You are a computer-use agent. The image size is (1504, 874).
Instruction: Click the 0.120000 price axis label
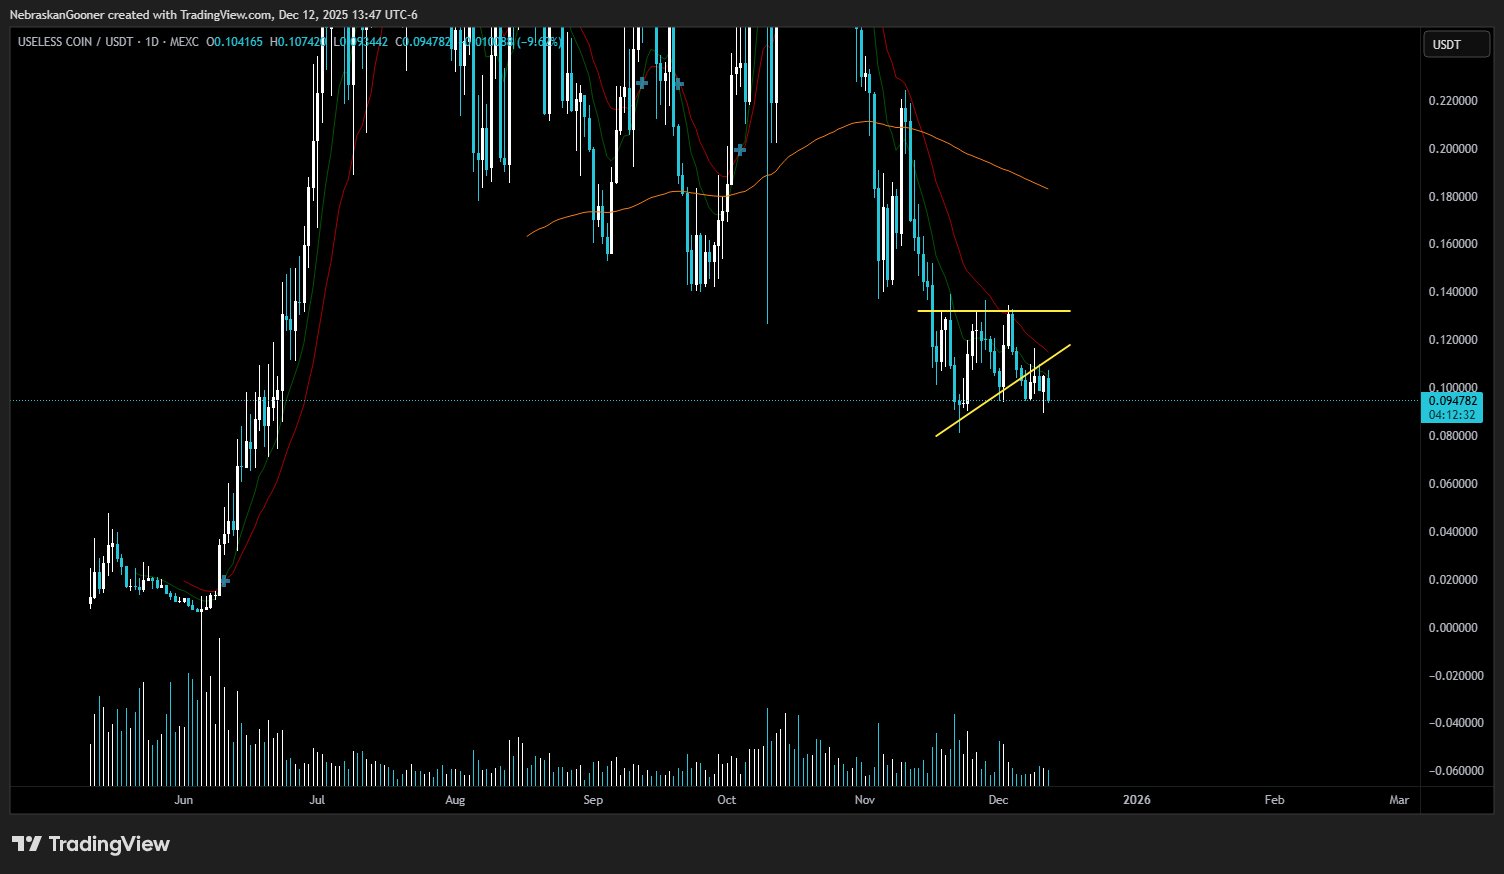[x=1453, y=340]
